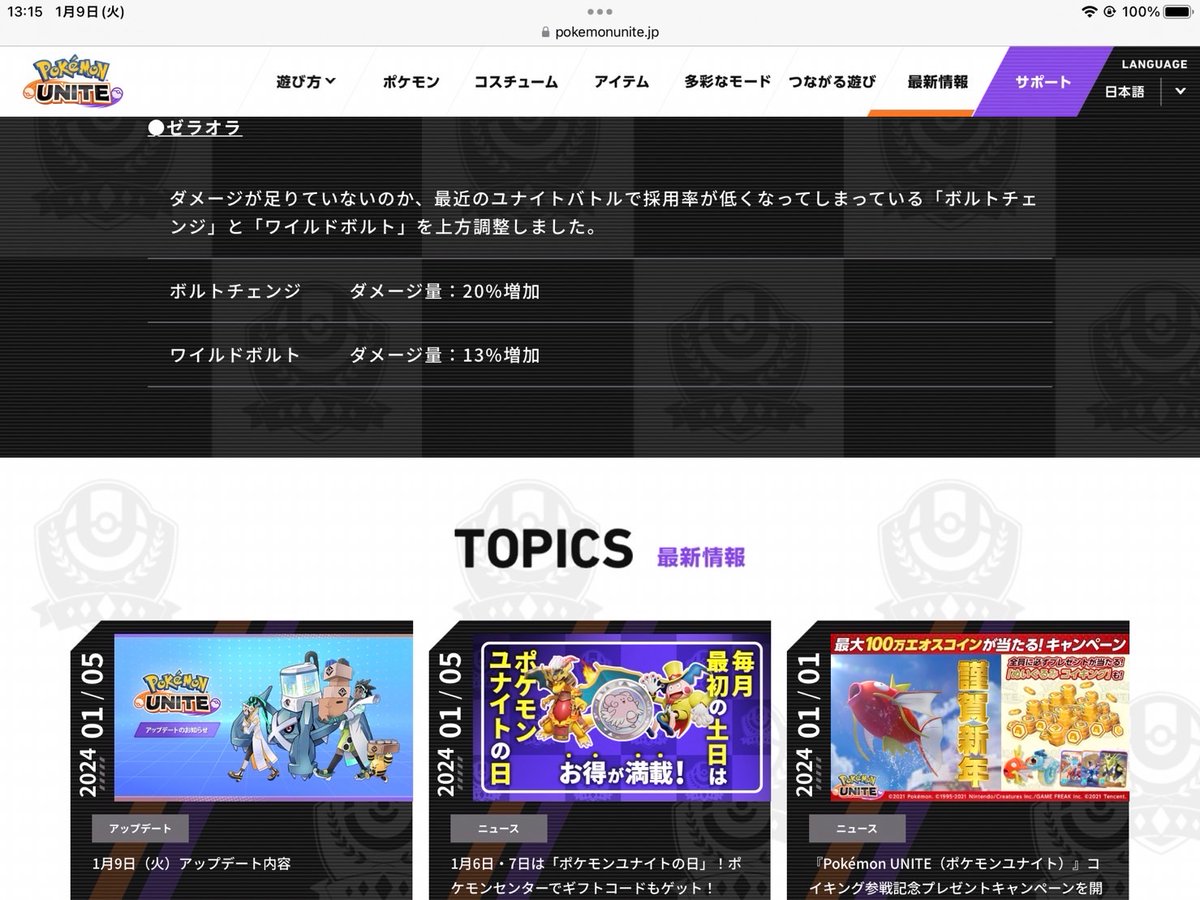
Task: Tap the battery indicator icon
Action: point(1178,12)
